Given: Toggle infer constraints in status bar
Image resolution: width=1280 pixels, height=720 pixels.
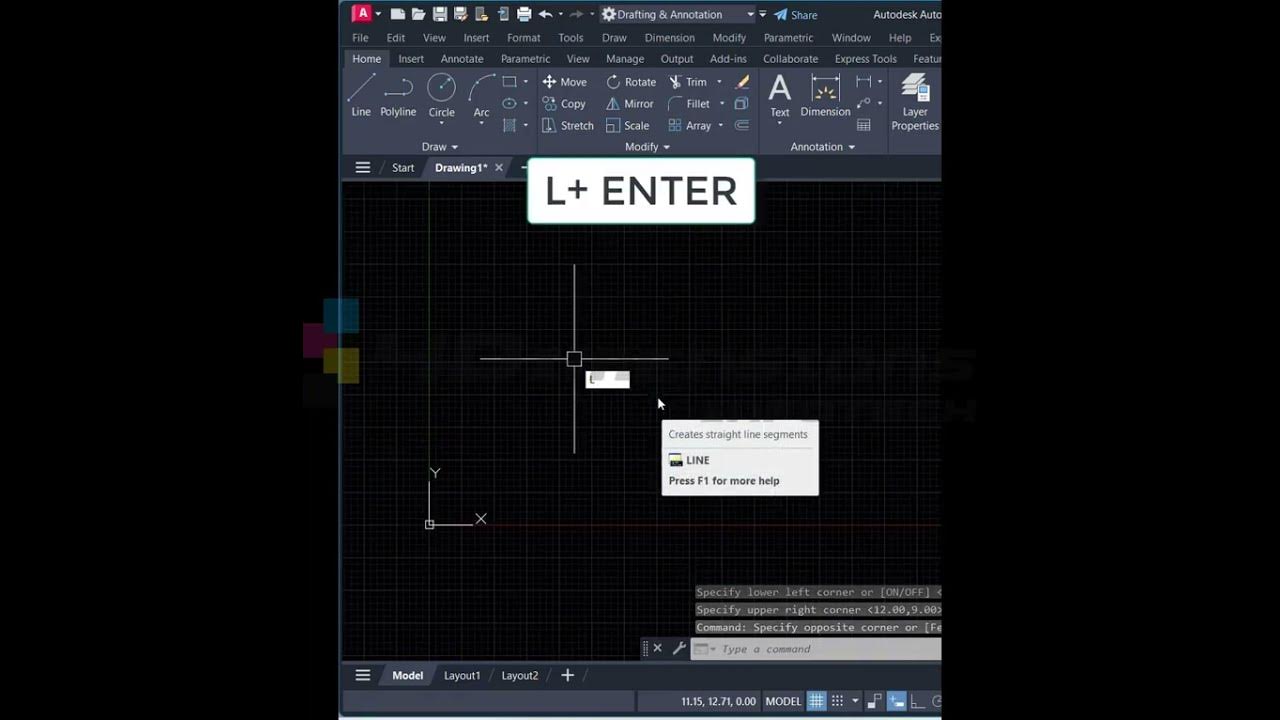Looking at the screenshot, I should coord(874,701).
